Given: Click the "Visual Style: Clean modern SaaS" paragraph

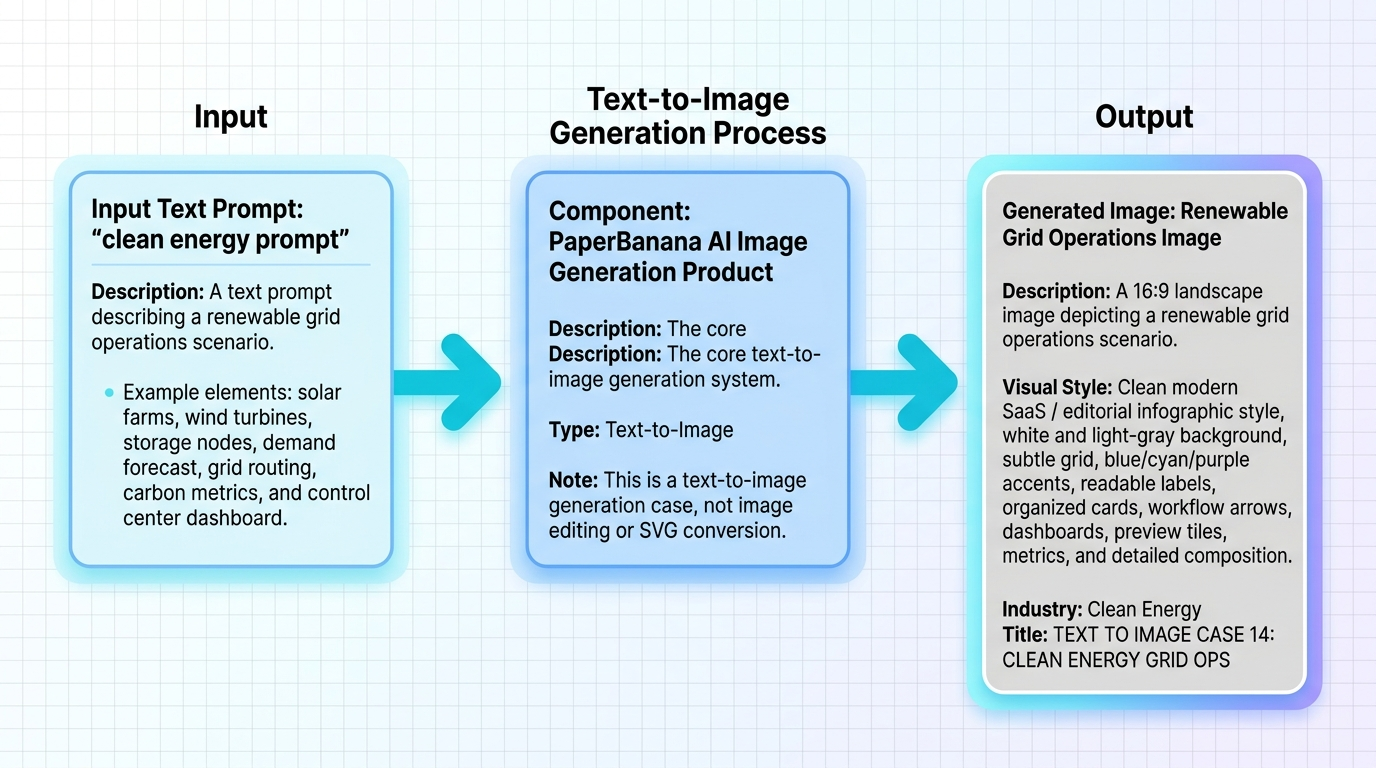Looking at the screenshot, I should pos(1147,471).
